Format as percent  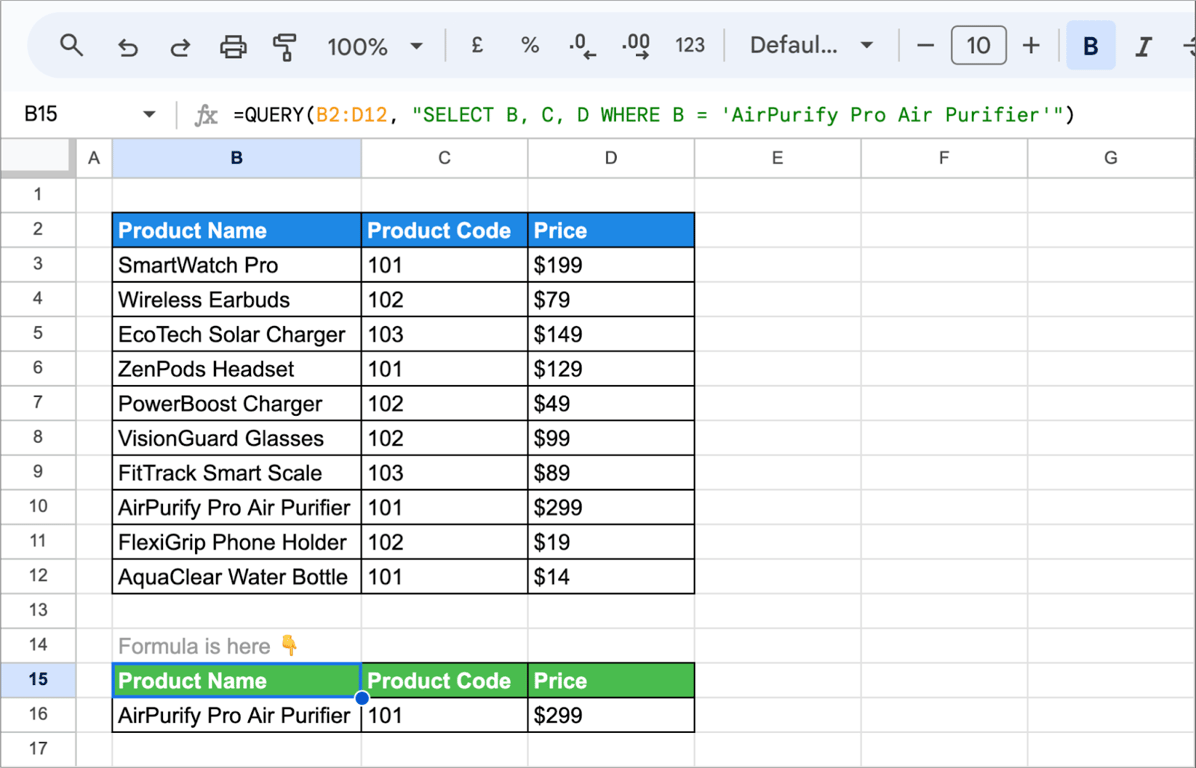[529, 46]
